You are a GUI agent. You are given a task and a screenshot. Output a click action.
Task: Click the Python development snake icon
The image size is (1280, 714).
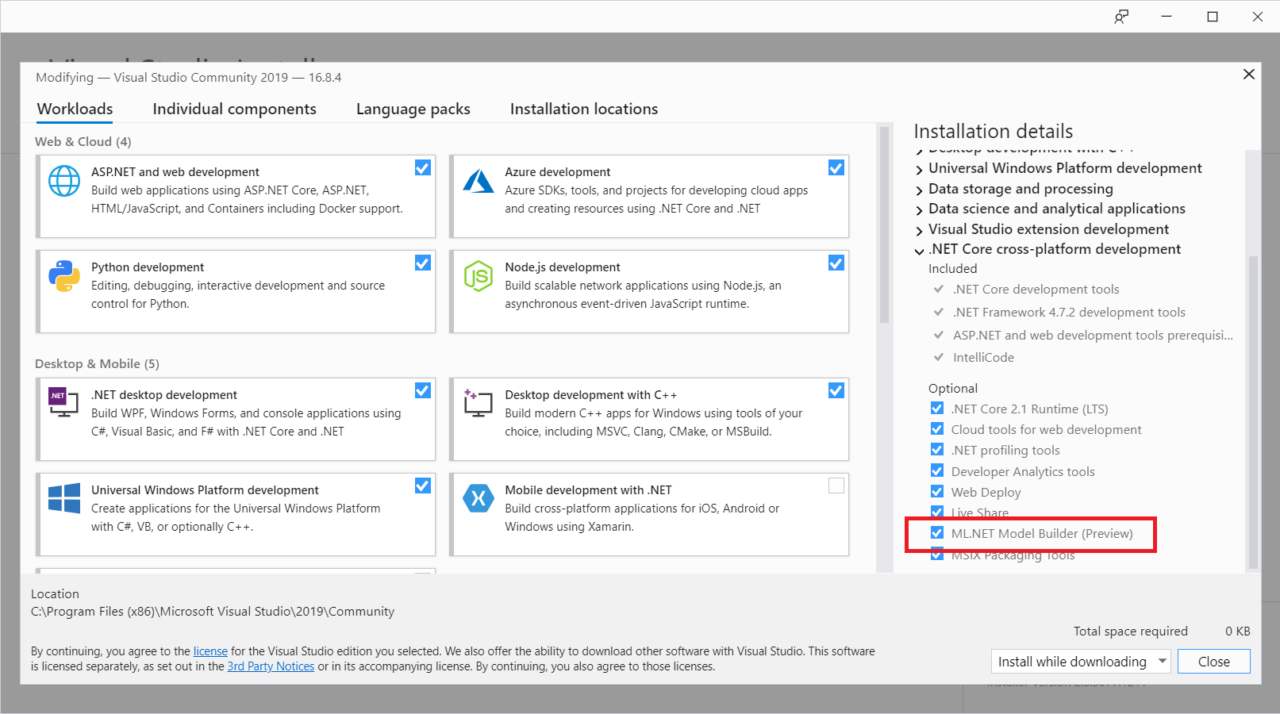[x=64, y=276]
